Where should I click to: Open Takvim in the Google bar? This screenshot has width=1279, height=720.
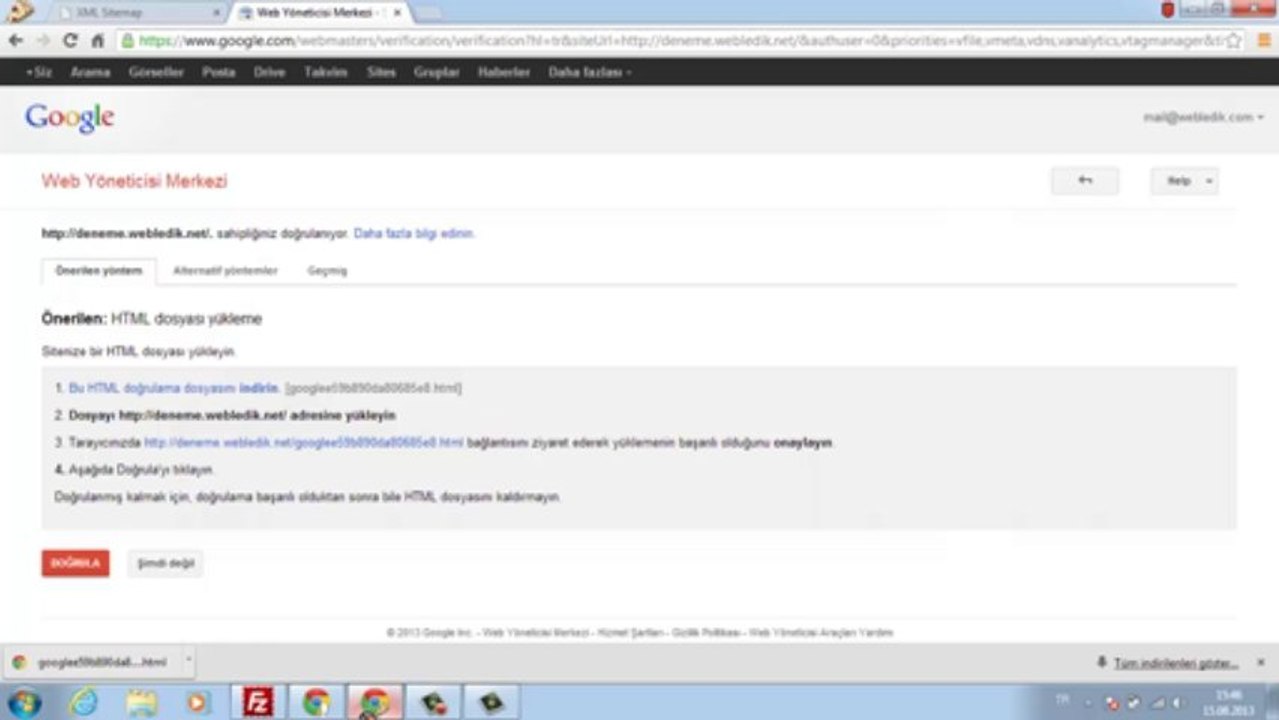(326, 72)
